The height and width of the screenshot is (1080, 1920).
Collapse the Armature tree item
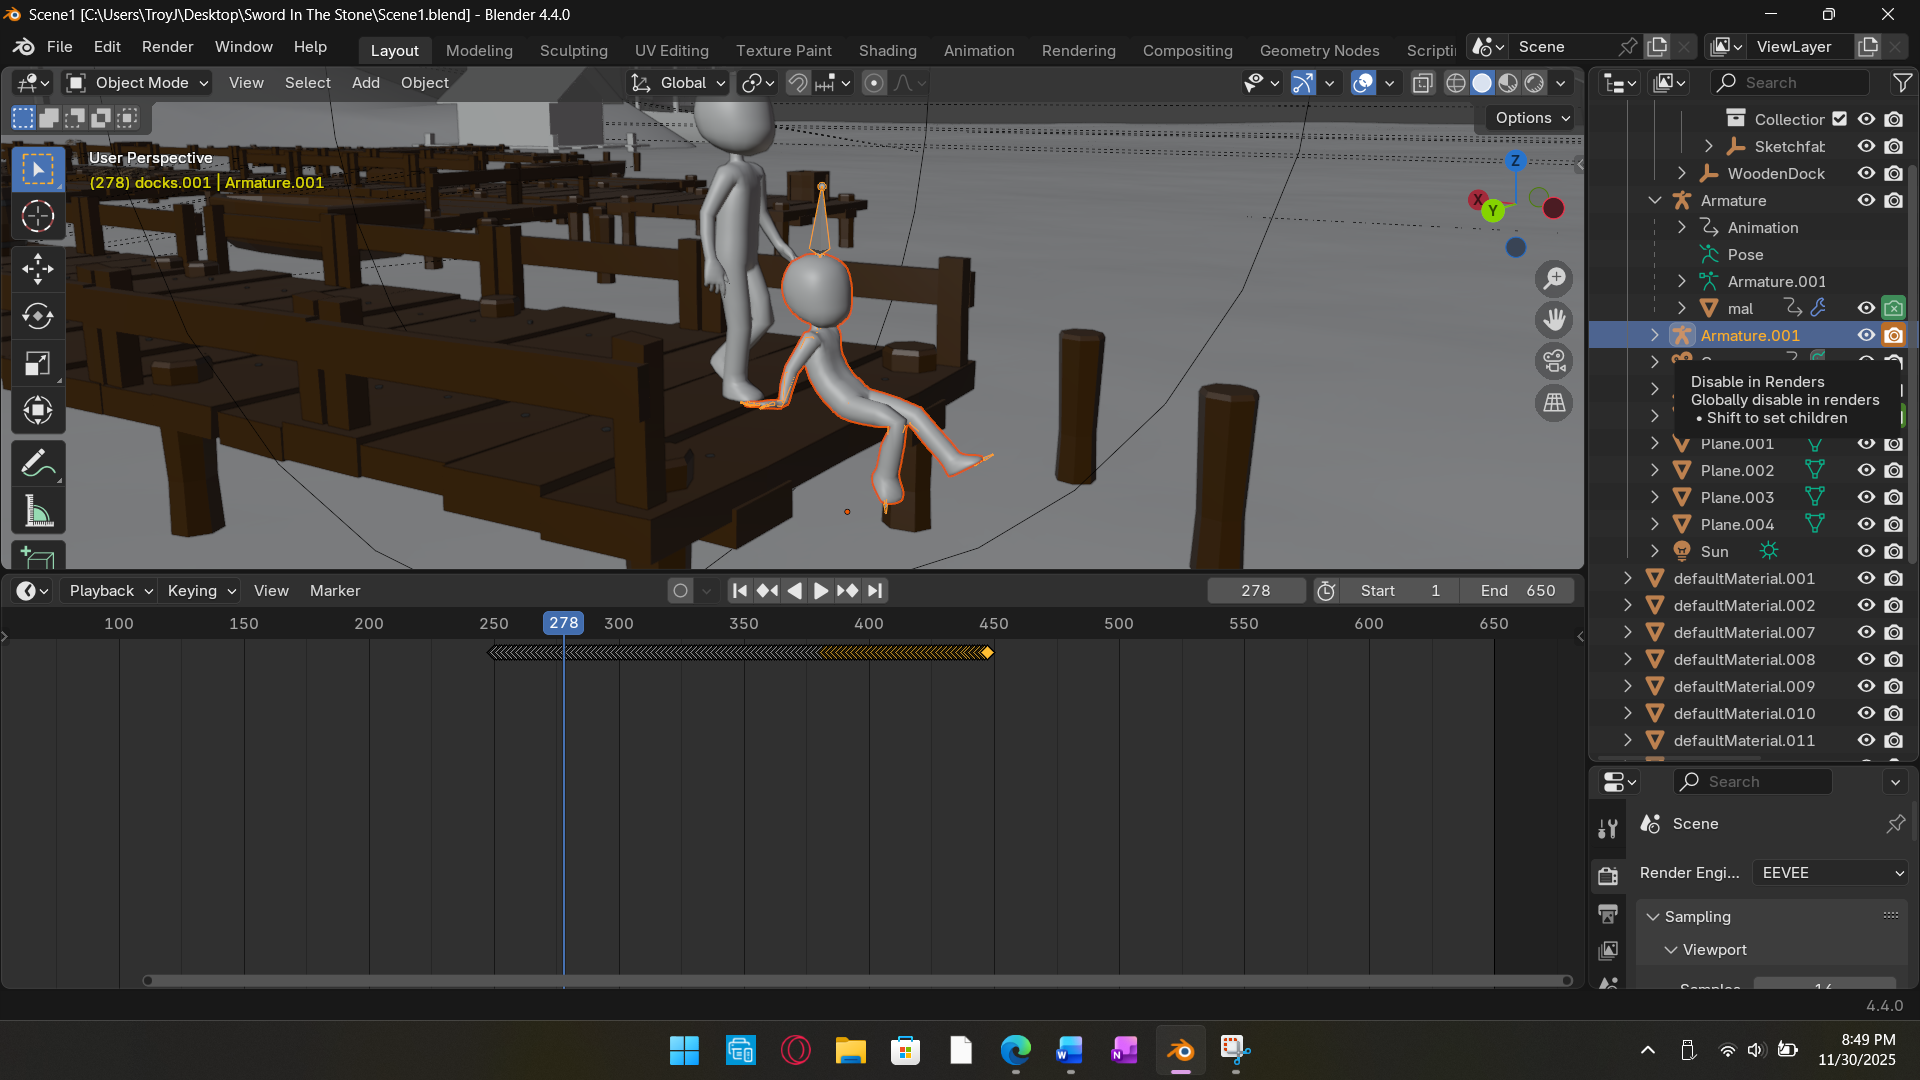pyautogui.click(x=1655, y=200)
